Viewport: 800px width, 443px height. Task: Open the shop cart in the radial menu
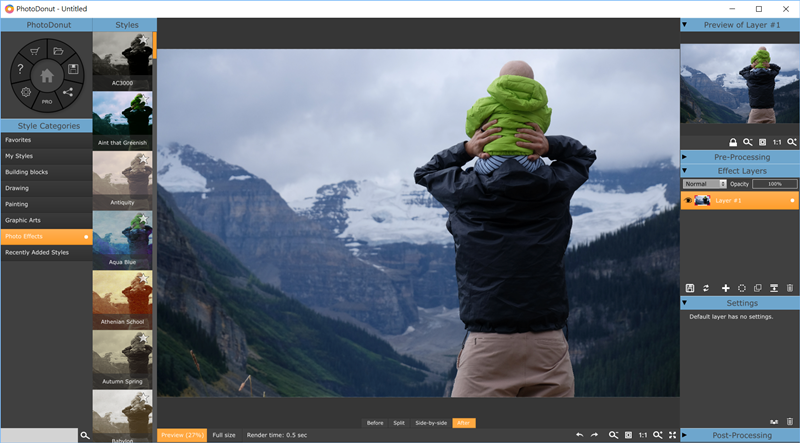click(x=35, y=51)
